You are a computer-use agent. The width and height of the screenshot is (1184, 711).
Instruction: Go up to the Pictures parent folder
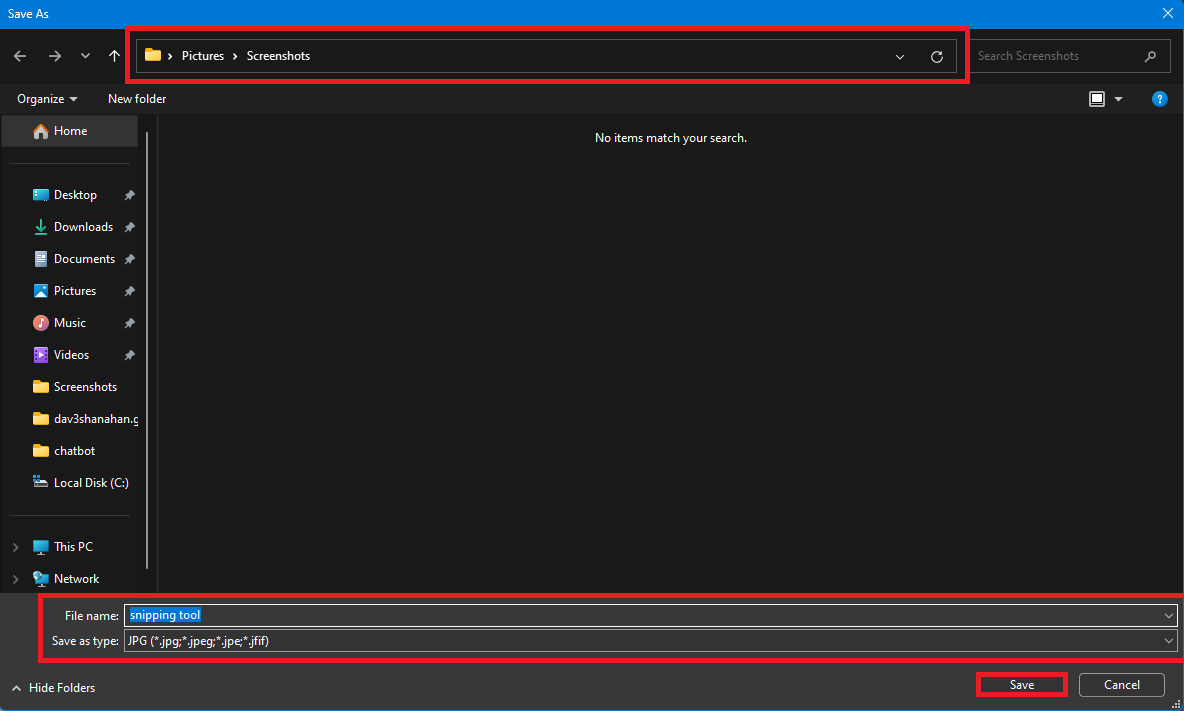(x=114, y=56)
